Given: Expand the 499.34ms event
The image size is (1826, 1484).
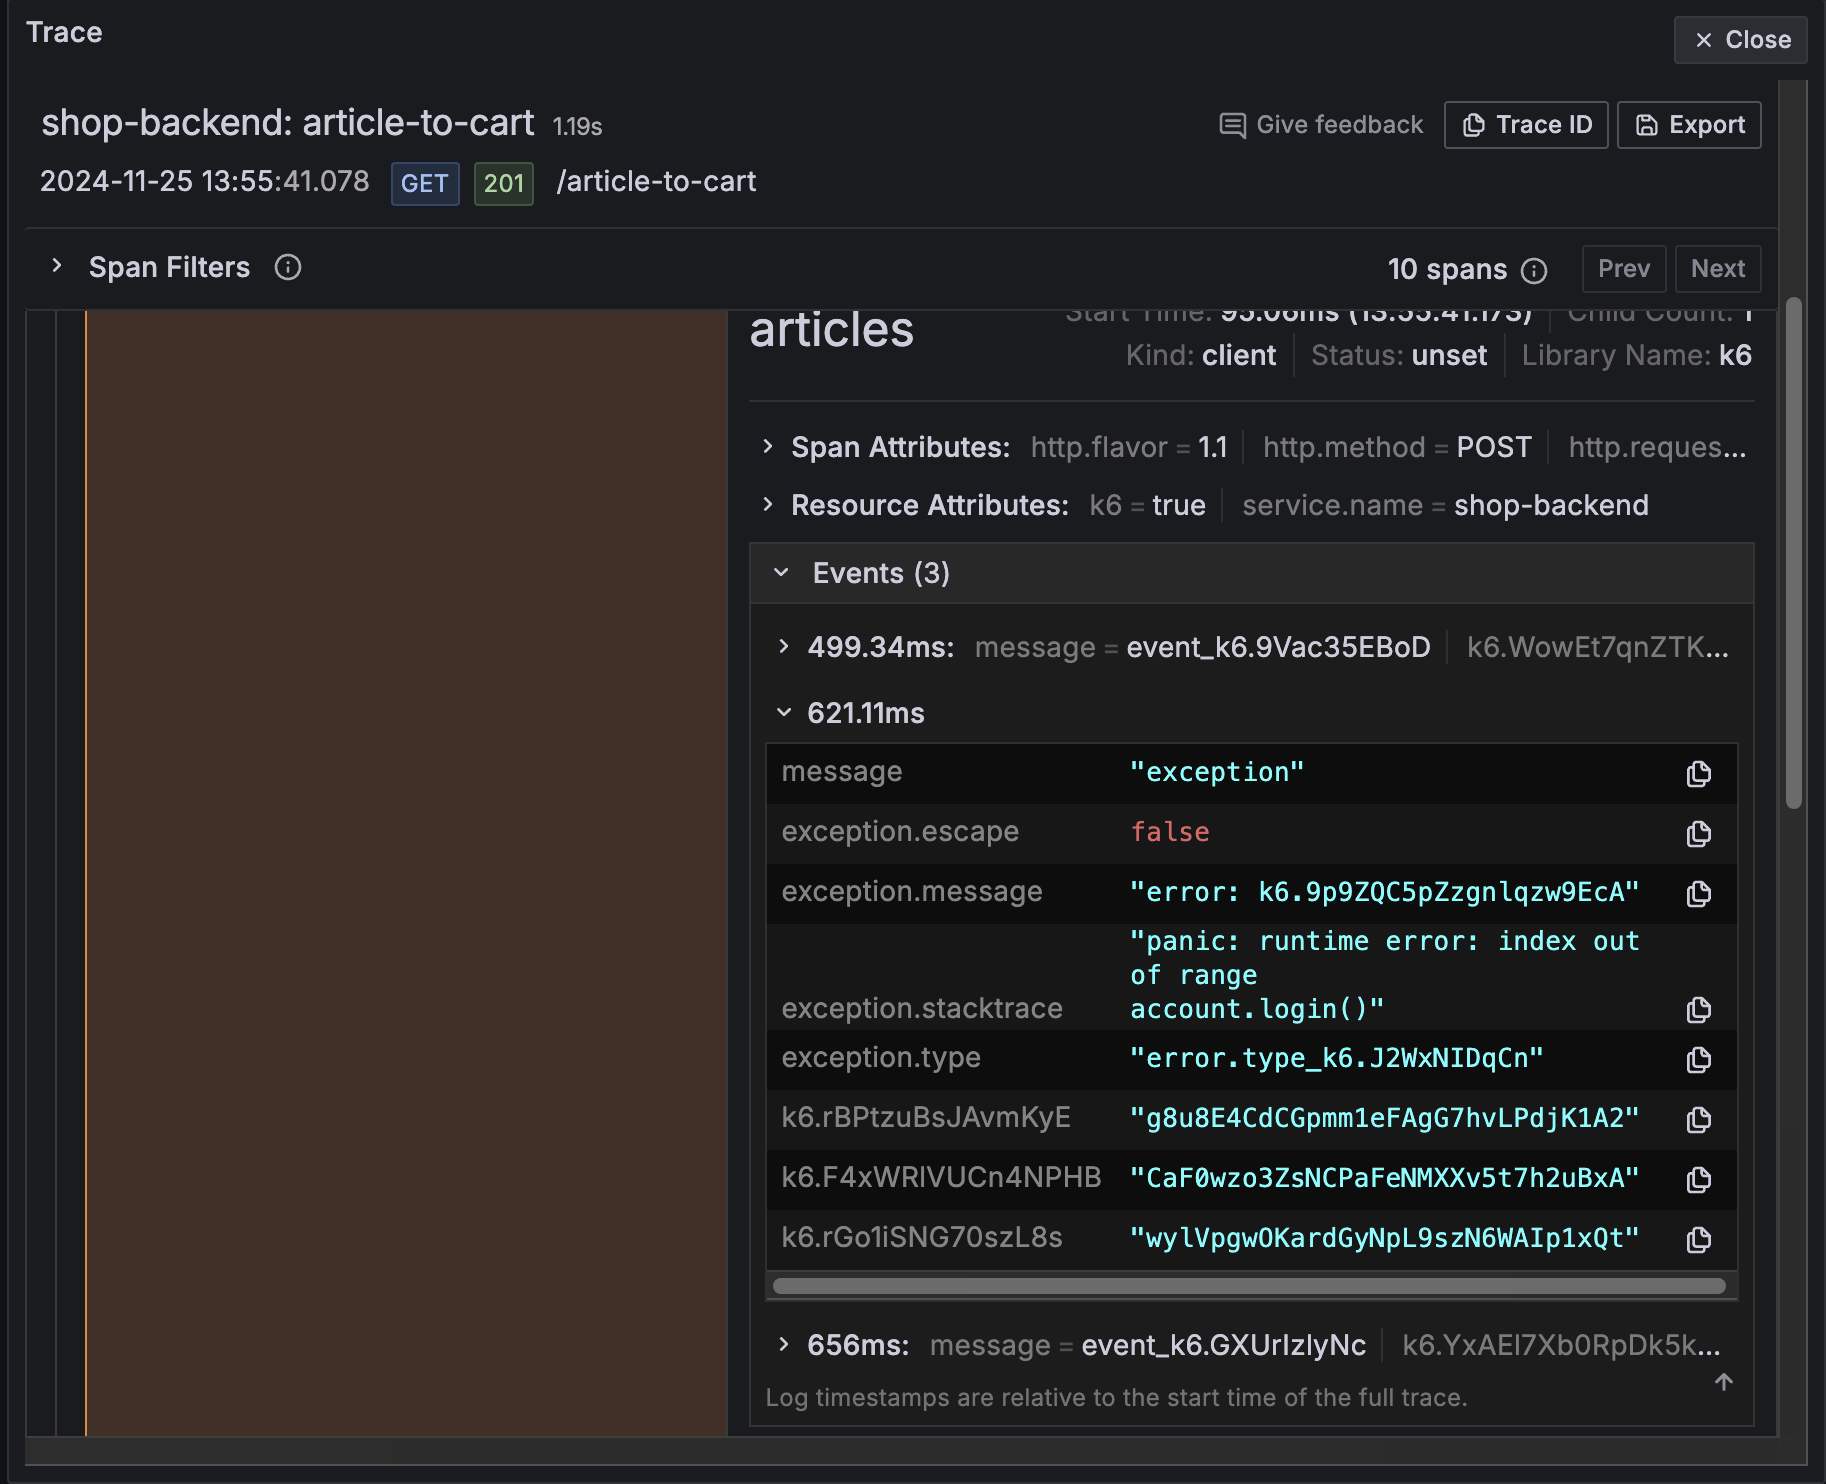Looking at the screenshot, I should tap(784, 647).
